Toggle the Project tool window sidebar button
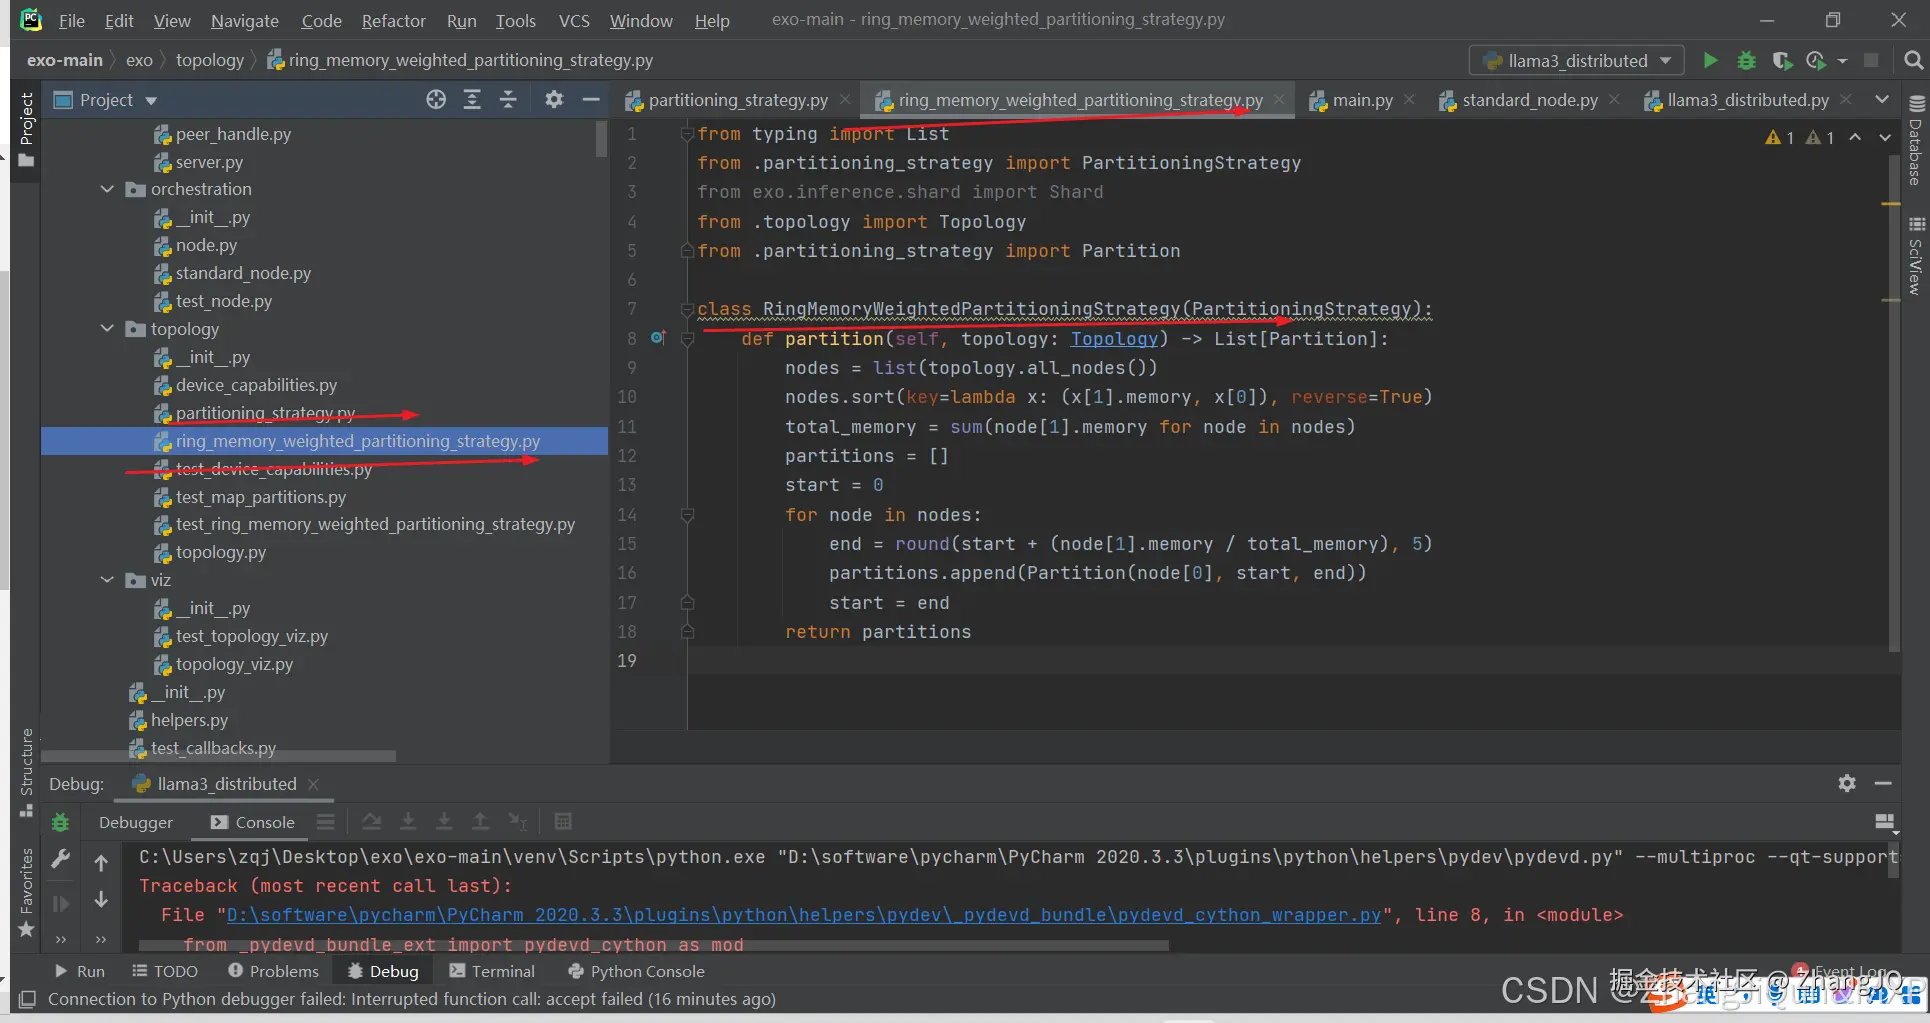 (x=26, y=130)
